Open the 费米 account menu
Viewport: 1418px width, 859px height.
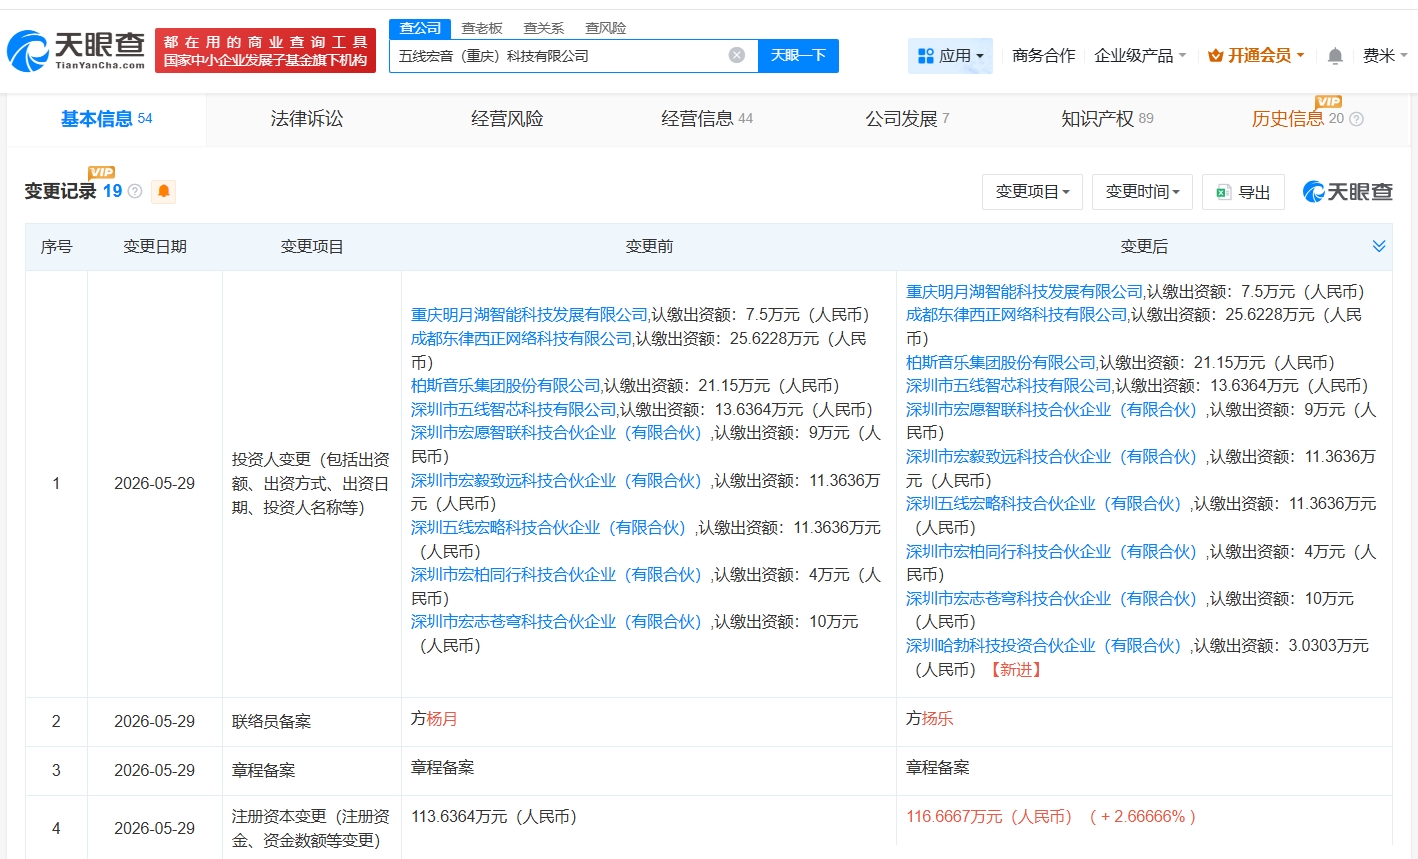(x=1385, y=56)
